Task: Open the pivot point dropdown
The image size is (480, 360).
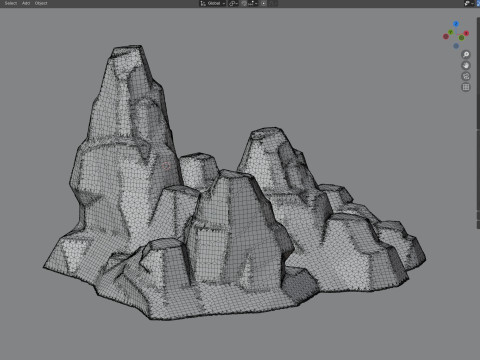Action: tap(233, 3)
